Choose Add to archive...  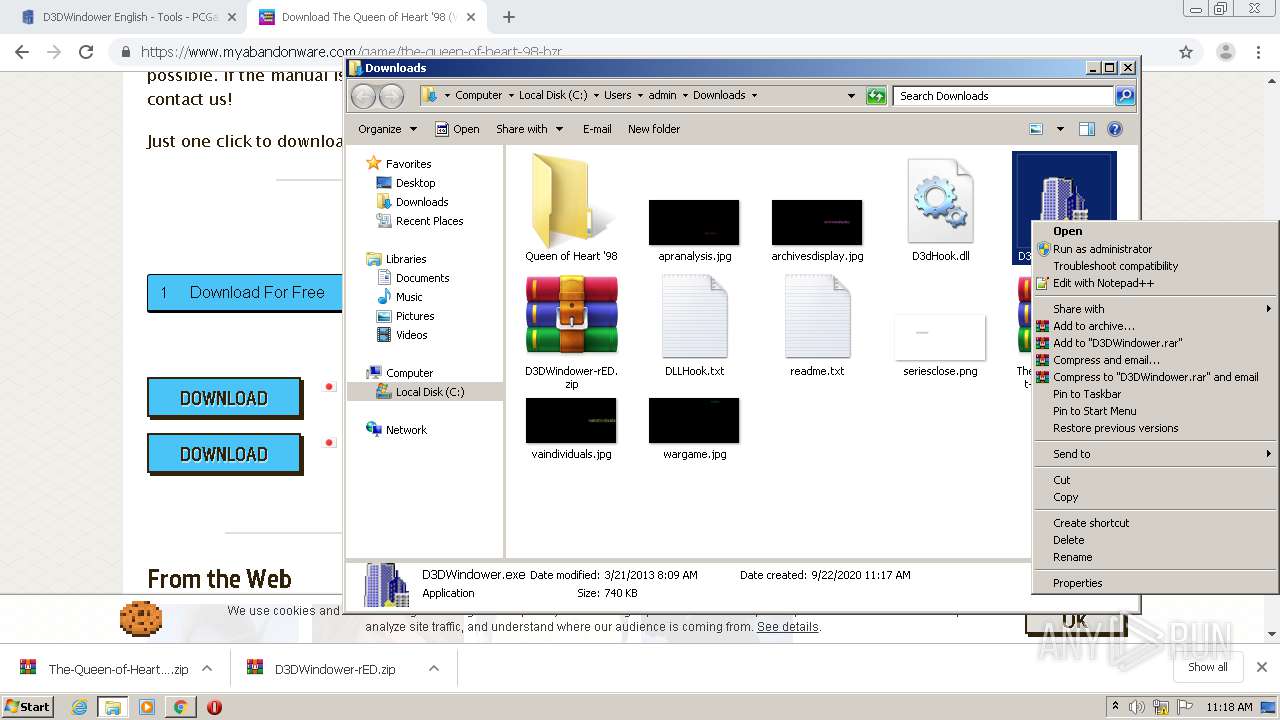point(1155,326)
